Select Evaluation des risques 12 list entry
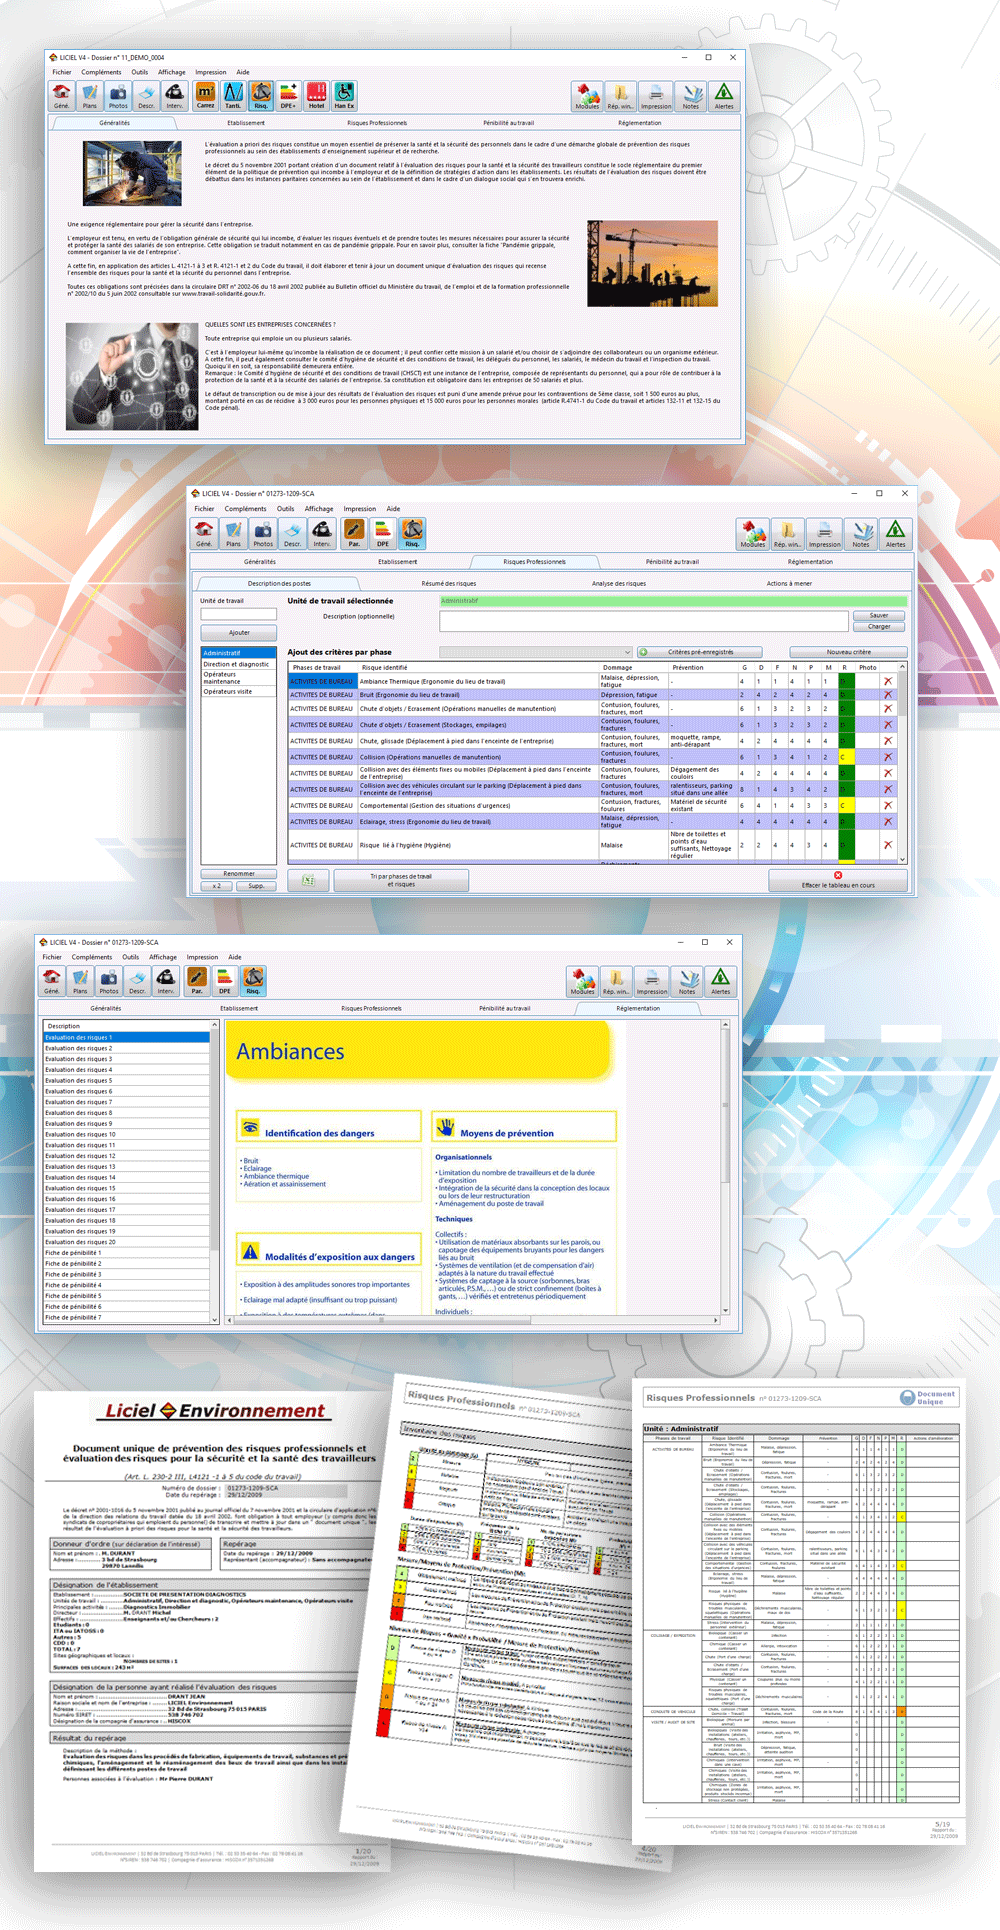The height and width of the screenshot is (1930, 1000). pos(126,1156)
